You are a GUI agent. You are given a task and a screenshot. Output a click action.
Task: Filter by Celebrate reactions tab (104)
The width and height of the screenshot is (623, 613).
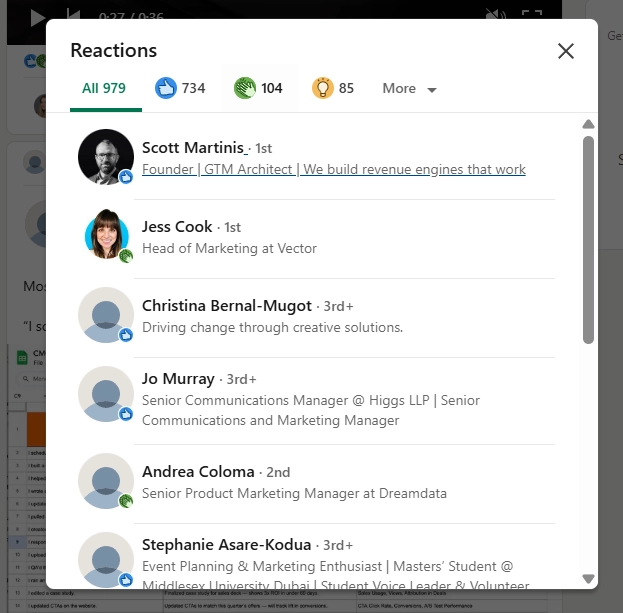tap(259, 88)
